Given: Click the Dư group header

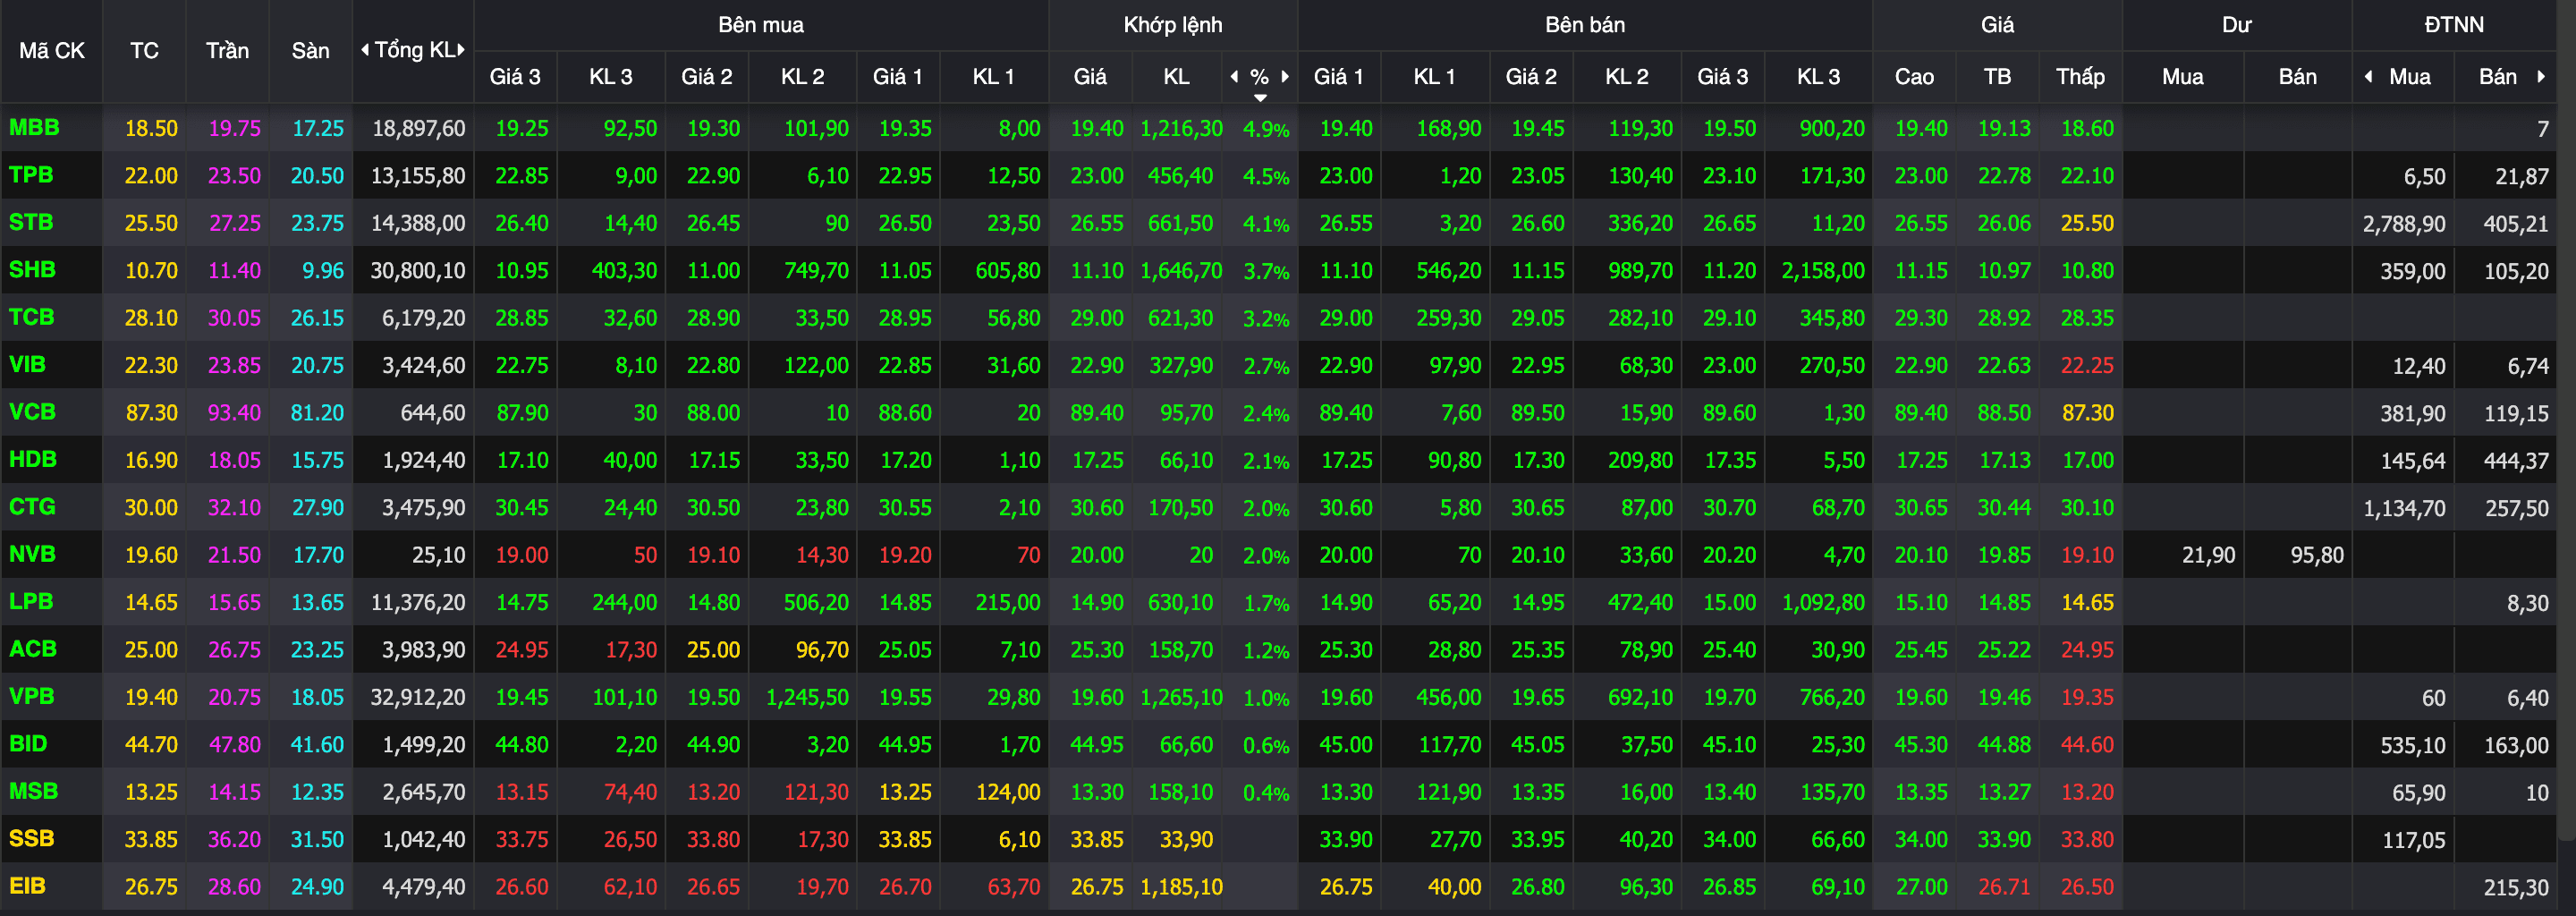Looking at the screenshot, I should tap(2237, 25).
